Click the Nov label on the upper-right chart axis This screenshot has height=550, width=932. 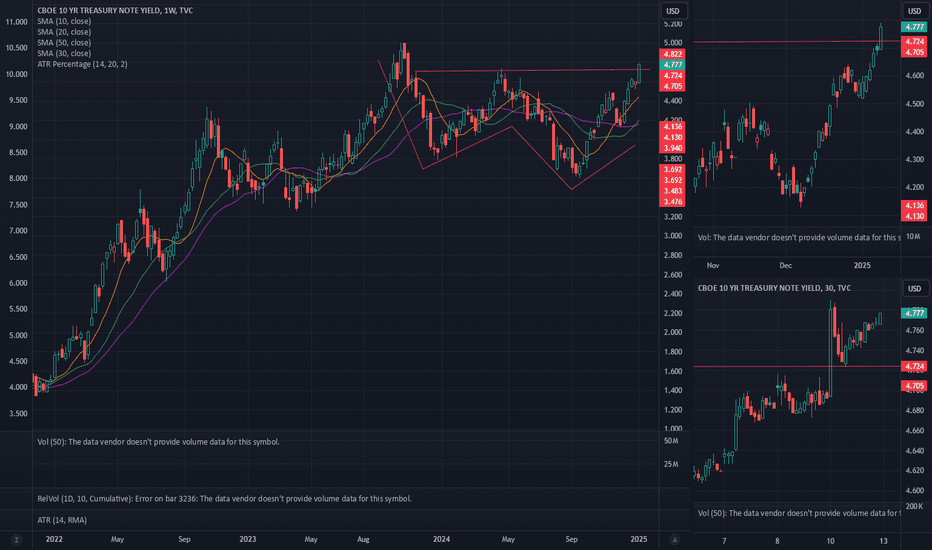(713, 265)
